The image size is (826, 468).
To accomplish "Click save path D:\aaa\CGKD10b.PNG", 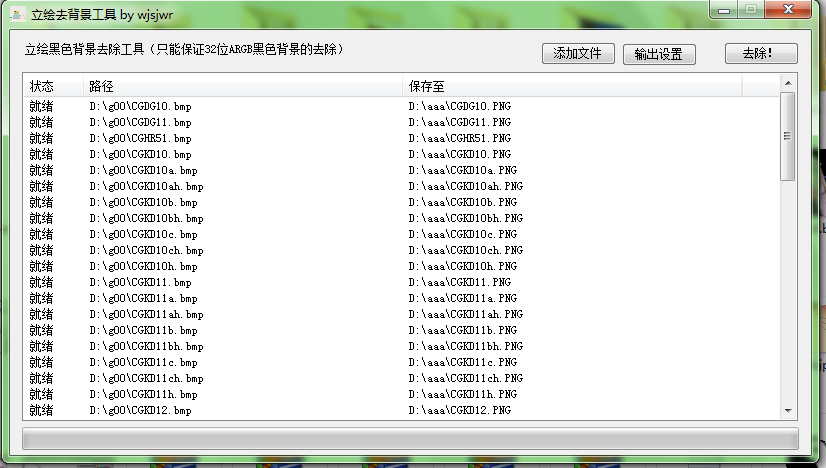I will coord(463,202).
